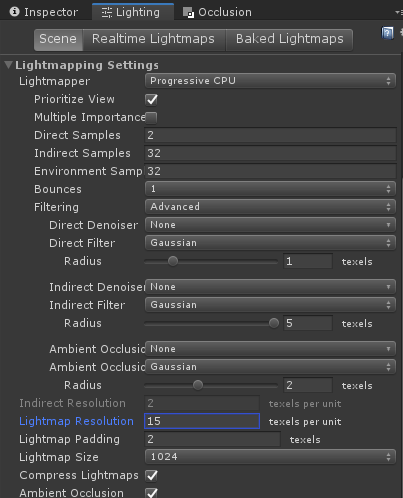Toggle the Ambient Occlusion checkbox
403x498 pixels.
pos(152,493)
